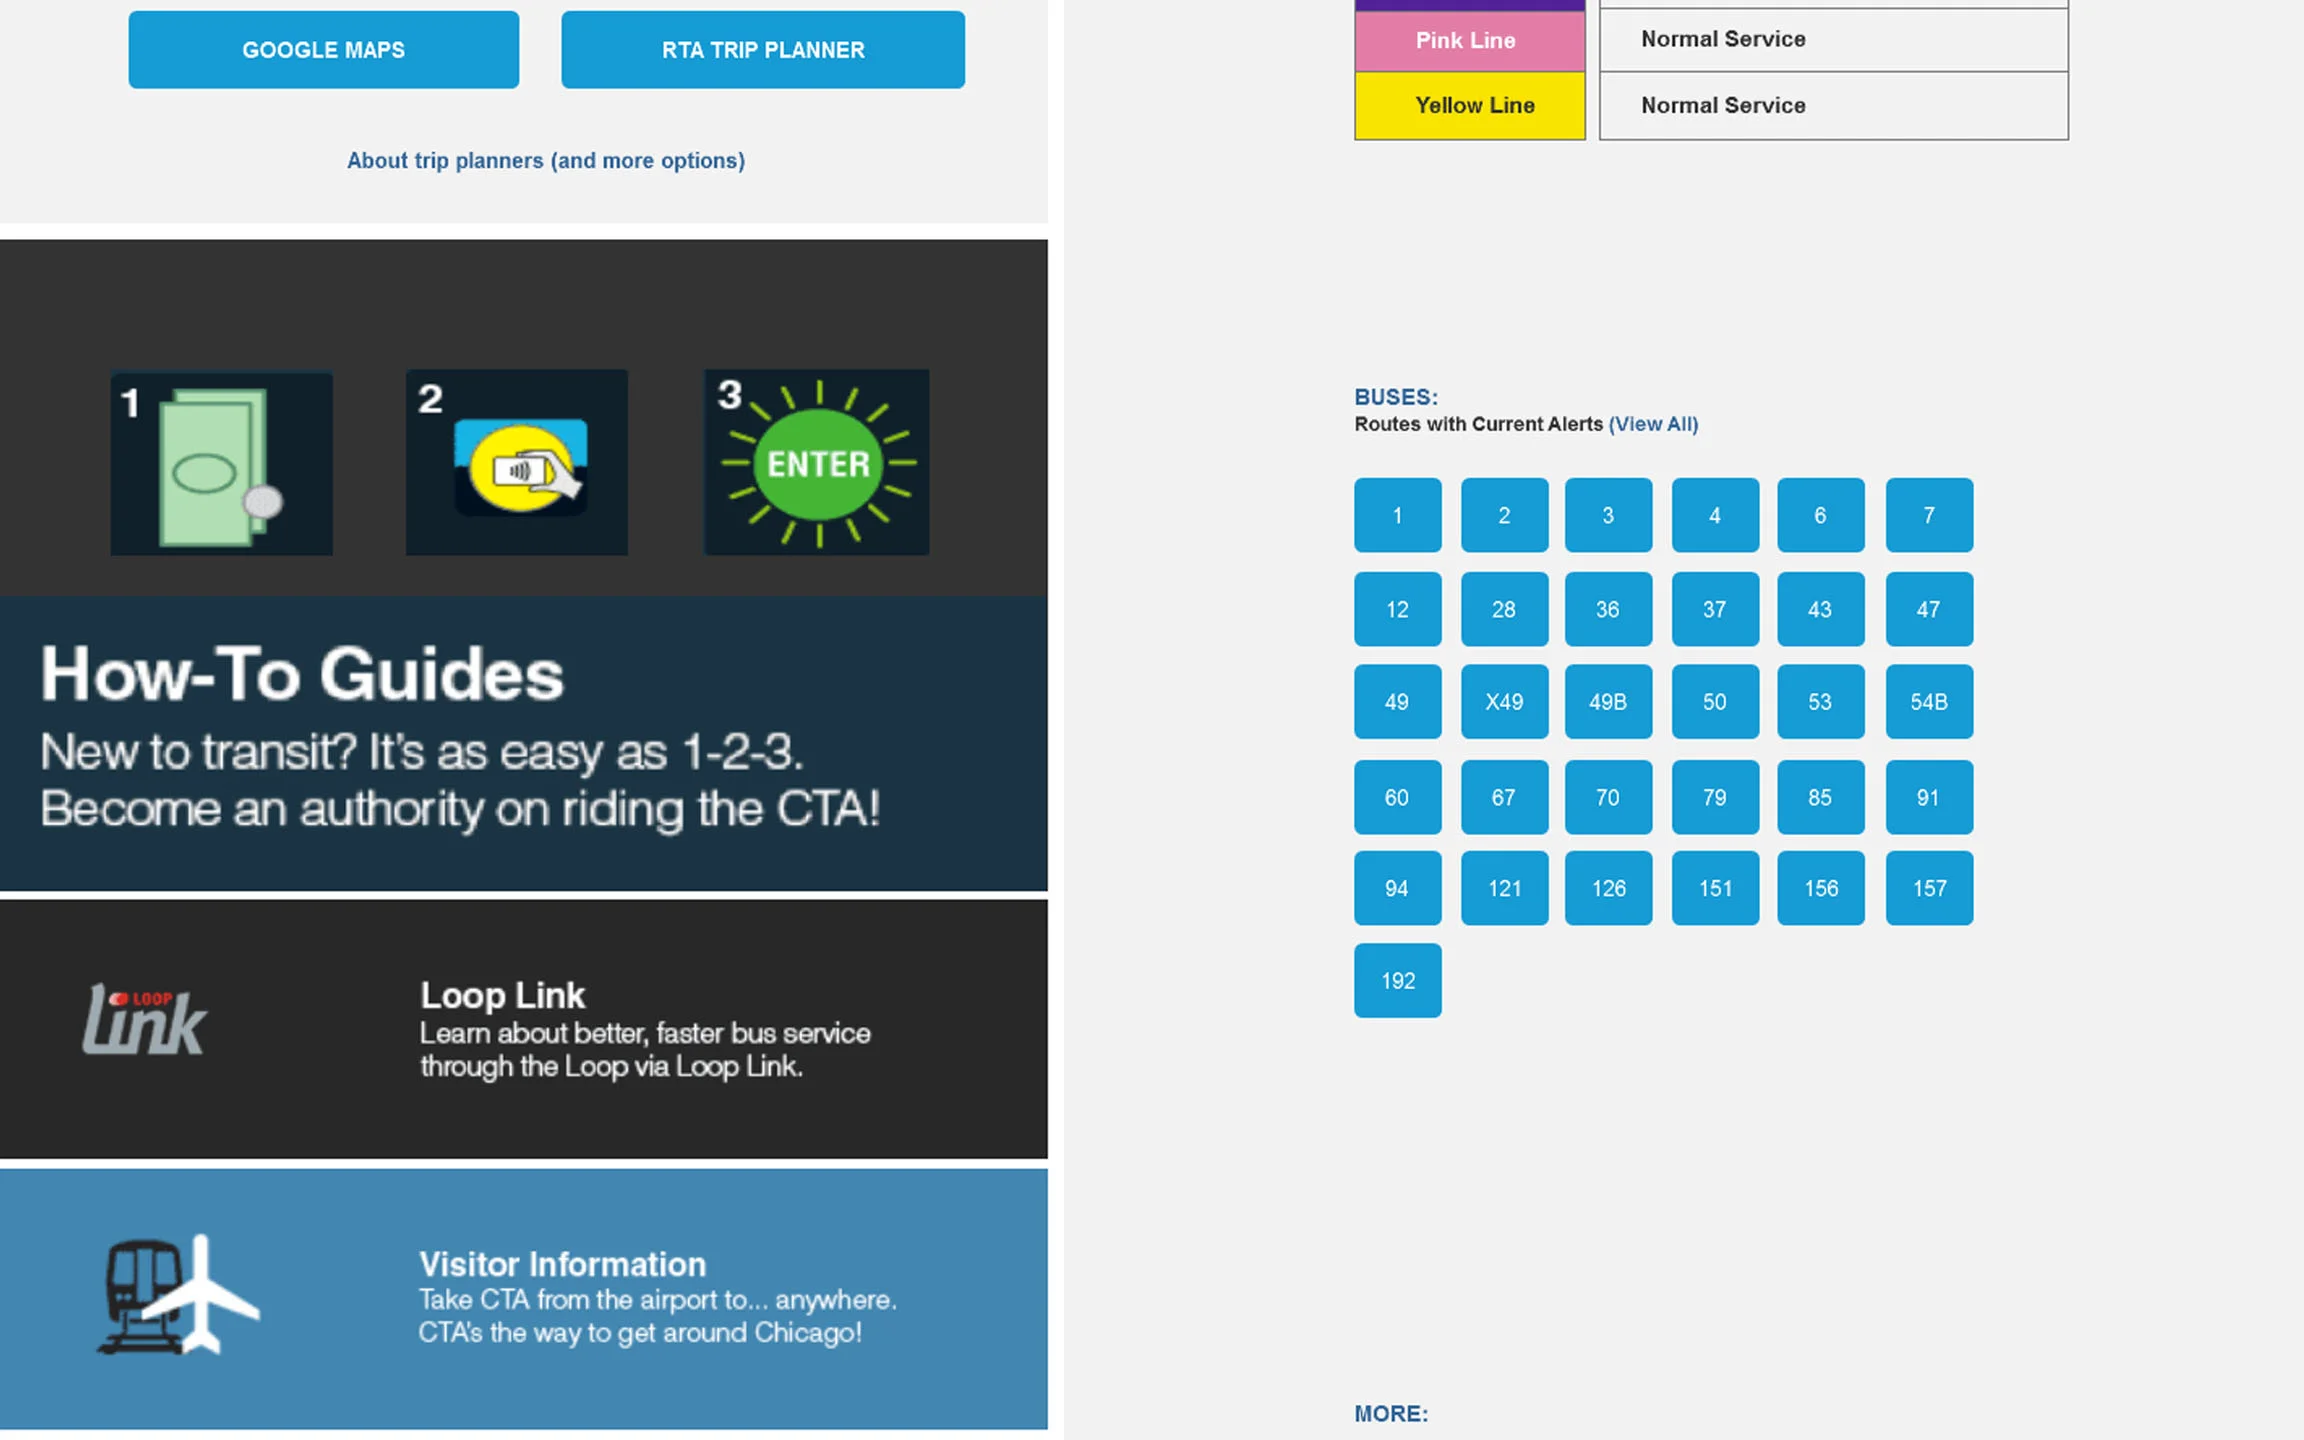The height and width of the screenshot is (1440, 2304).
Task: Click the green ENTER step 3 icon
Action: pyautogui.click(x=817, y=463)
